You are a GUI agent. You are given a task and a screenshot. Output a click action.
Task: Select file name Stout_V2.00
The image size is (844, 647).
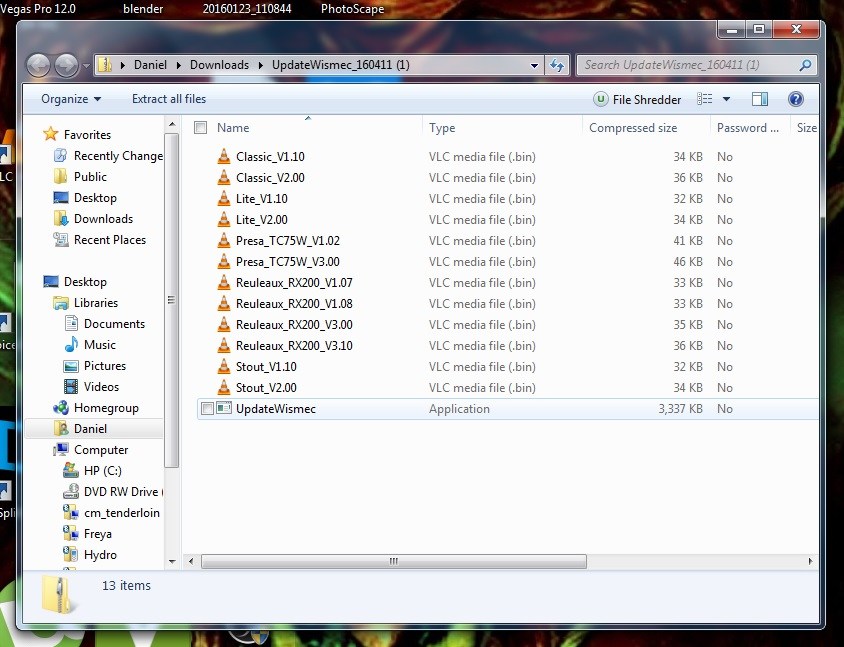click(266, 388)
